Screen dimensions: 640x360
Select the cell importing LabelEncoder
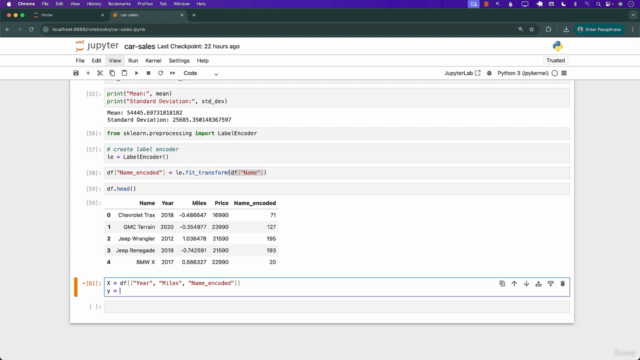click(x=337, y=133)
